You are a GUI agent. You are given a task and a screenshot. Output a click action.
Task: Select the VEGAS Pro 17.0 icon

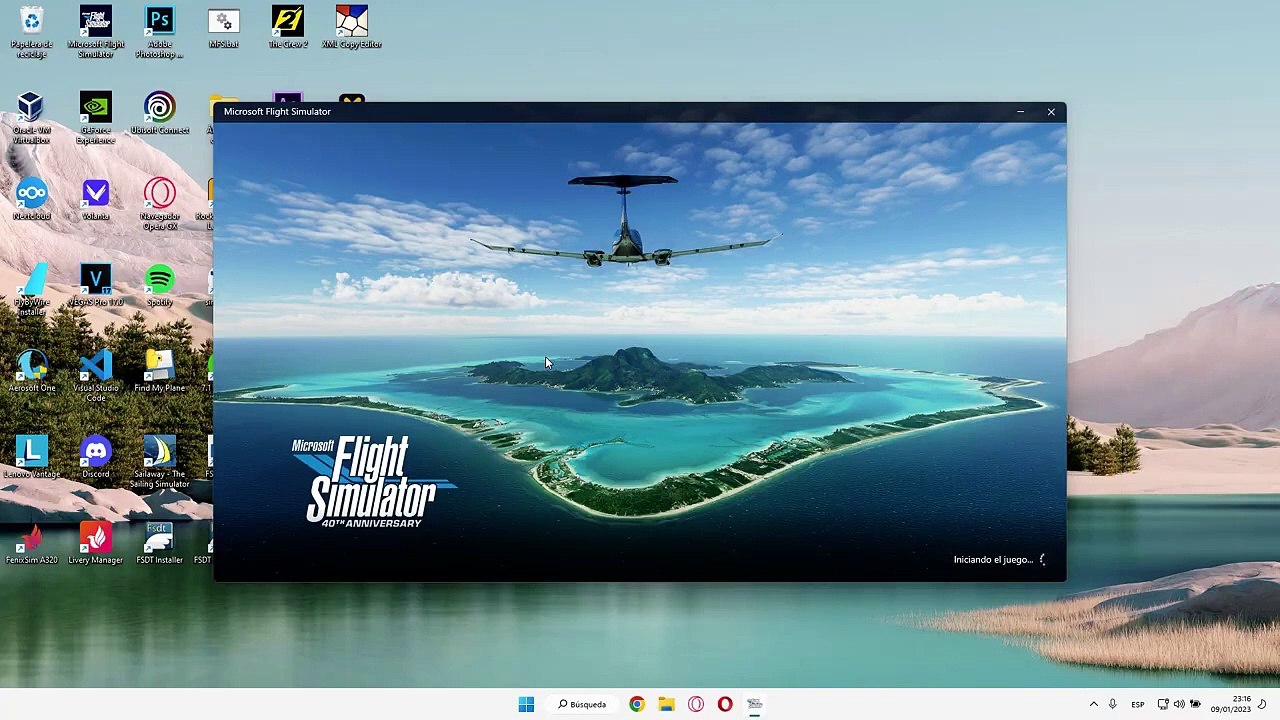click(96, 286)
